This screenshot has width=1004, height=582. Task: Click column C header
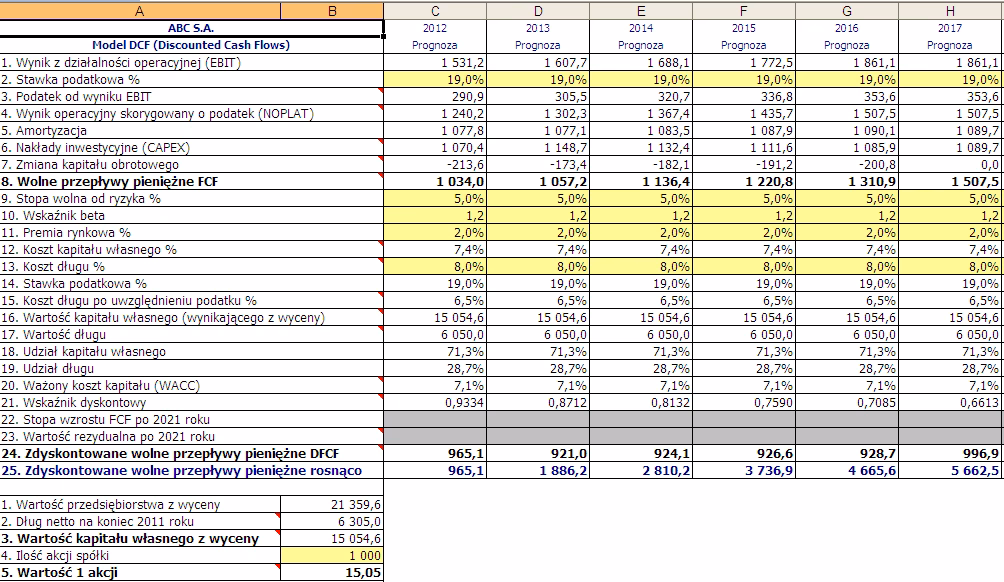[x=436, y=10]
